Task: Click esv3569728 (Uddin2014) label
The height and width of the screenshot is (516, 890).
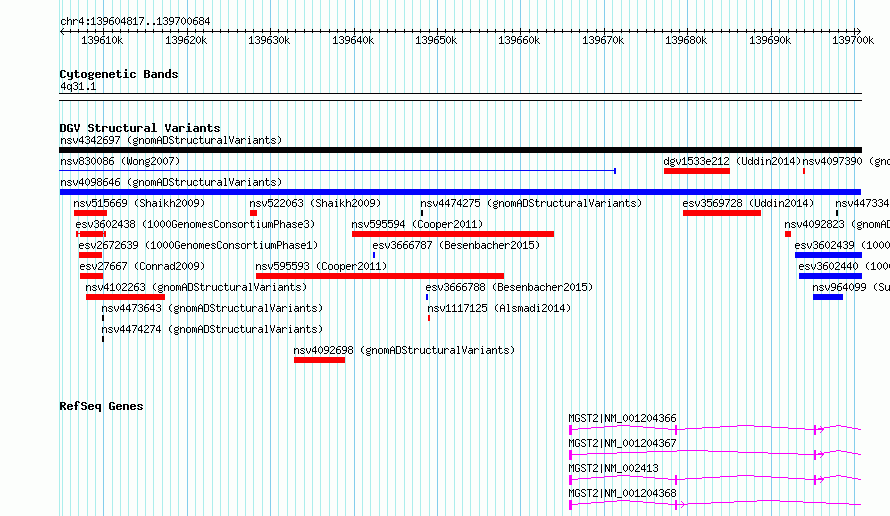Action: click(x=748, y=203)
